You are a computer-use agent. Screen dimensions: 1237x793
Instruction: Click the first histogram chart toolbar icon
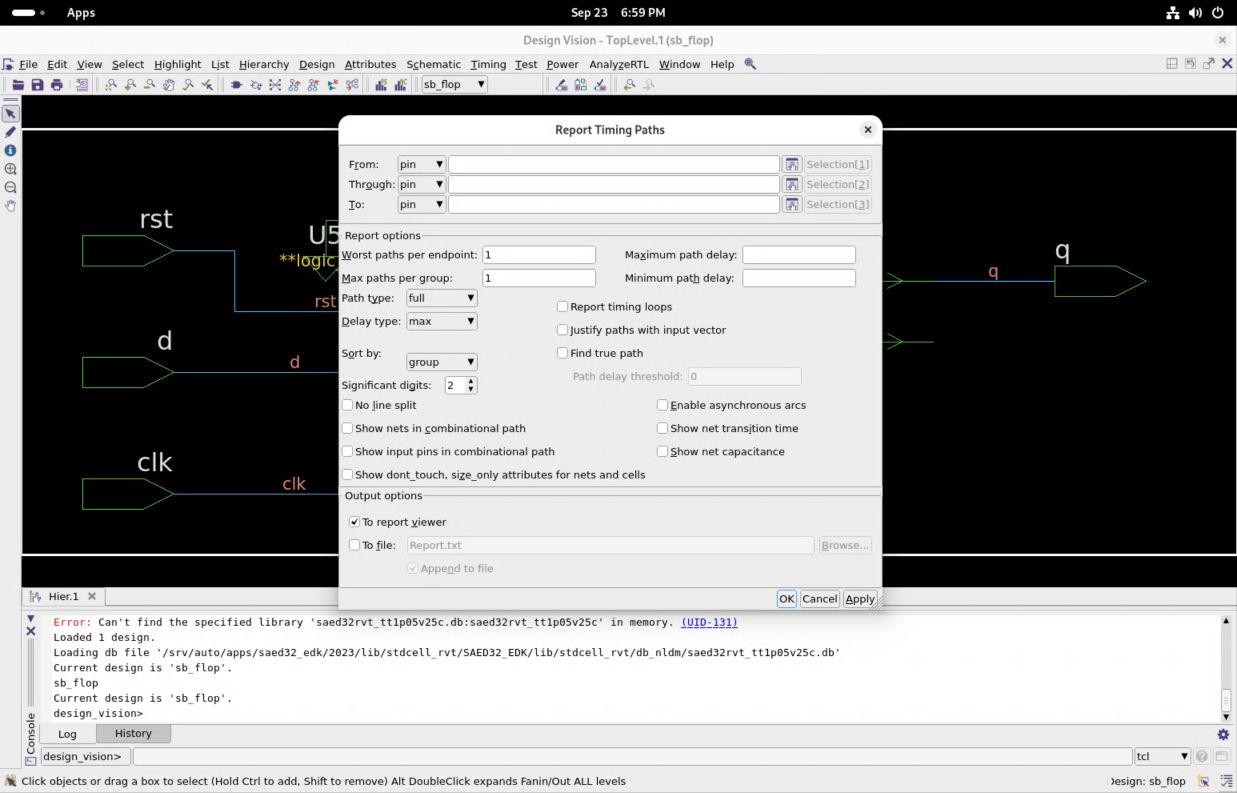[x=381, y=85]
